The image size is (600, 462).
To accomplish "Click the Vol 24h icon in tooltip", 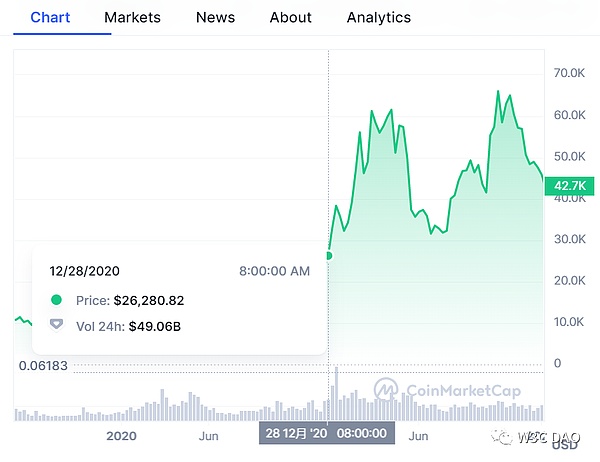I will 56,326.
